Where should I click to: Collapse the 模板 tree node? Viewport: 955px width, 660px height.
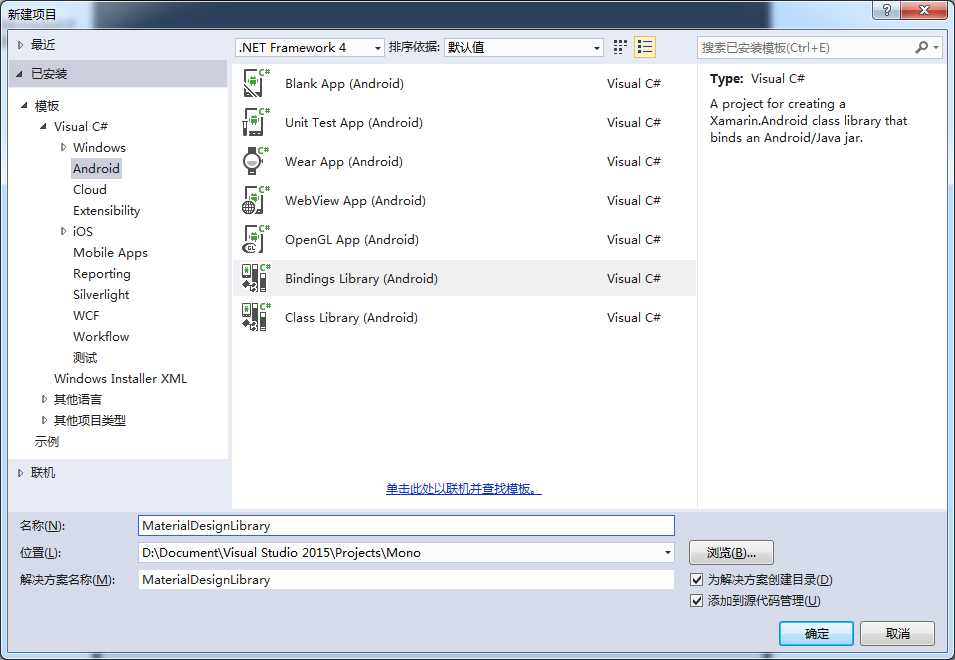pos(24,105)
